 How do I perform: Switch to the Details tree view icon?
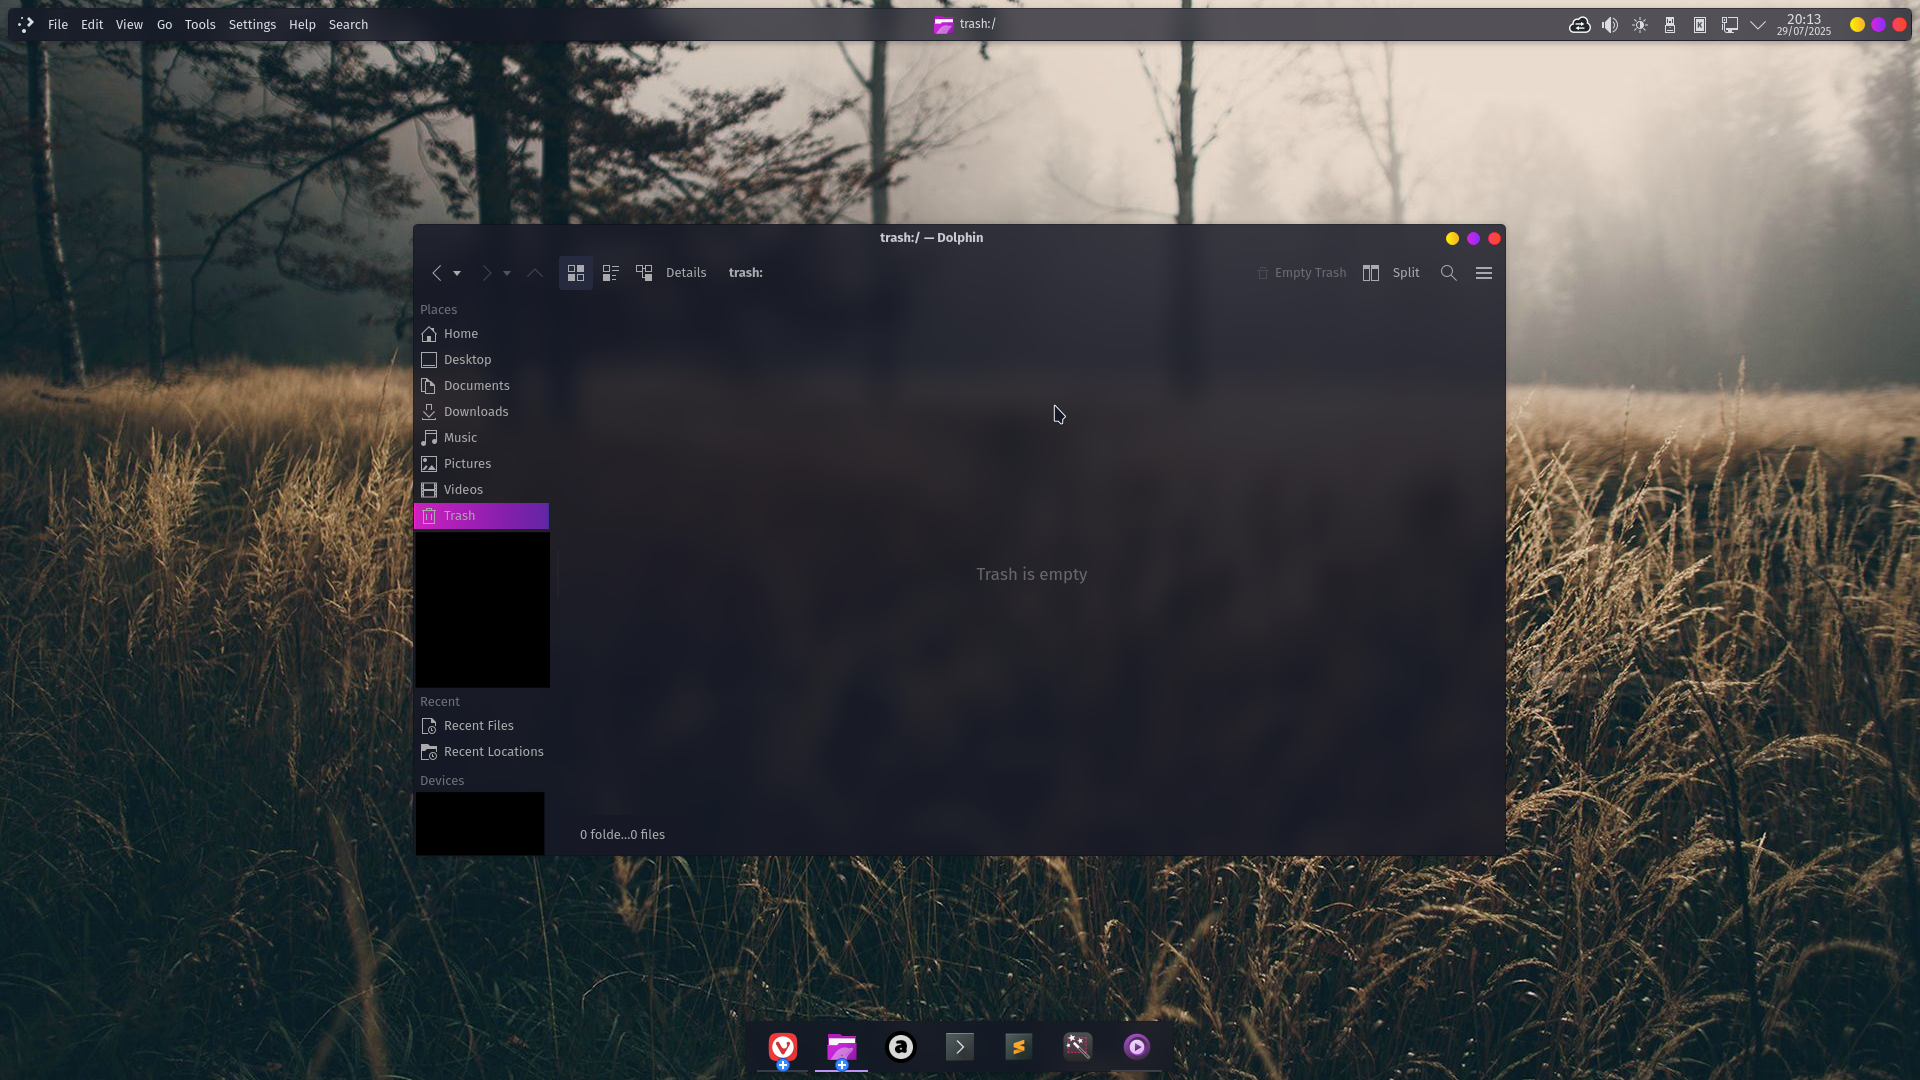(645, 273)
